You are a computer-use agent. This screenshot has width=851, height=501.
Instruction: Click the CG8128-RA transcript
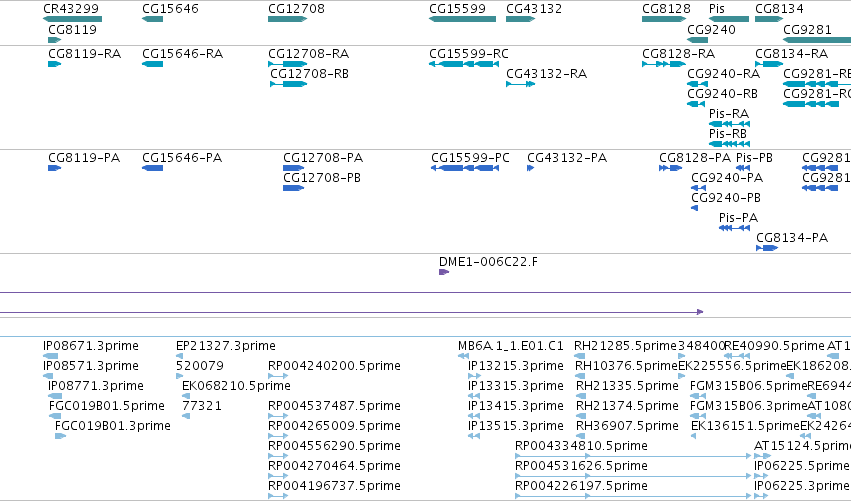664,64
